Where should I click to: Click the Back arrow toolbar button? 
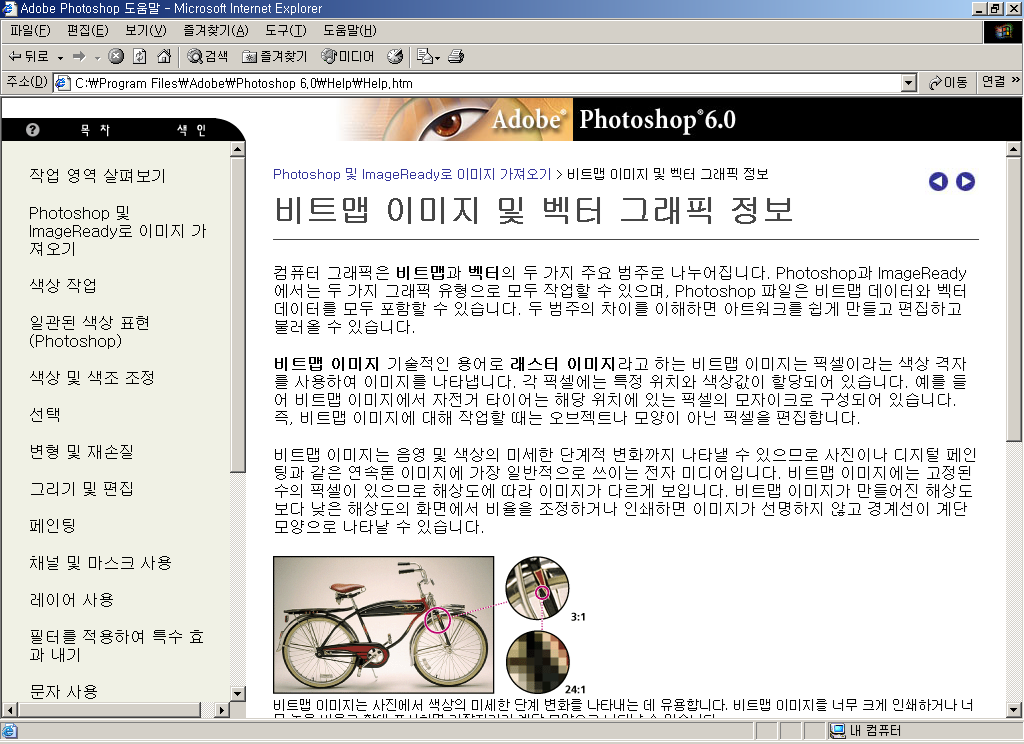[x=27, y=57]
